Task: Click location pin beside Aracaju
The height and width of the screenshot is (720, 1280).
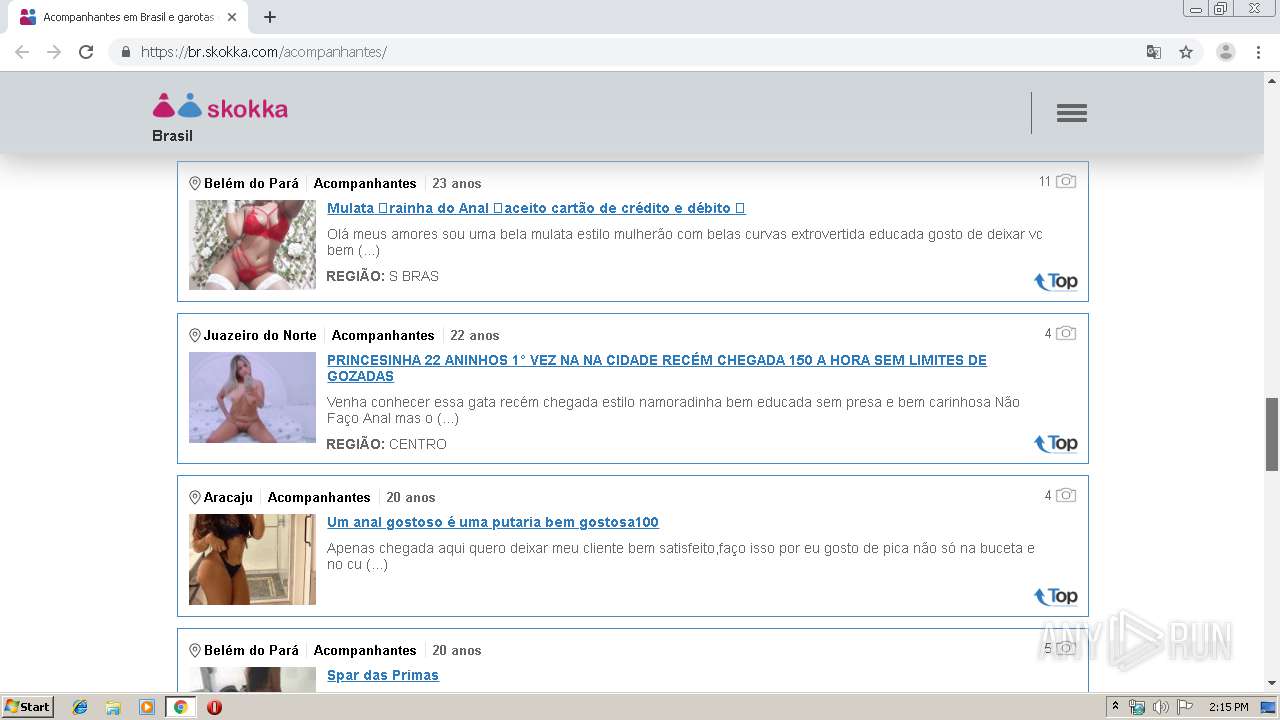Action: [x=195, y=497]
